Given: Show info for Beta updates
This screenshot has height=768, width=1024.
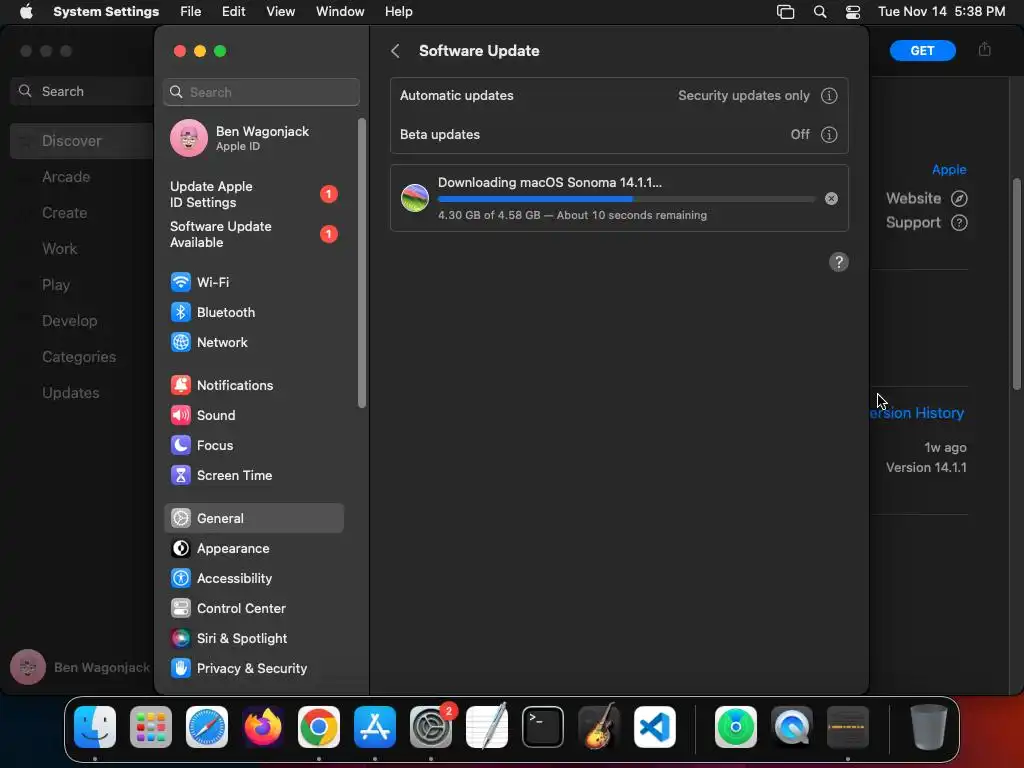Looking at the screenshot, I should tap(829, 135).
